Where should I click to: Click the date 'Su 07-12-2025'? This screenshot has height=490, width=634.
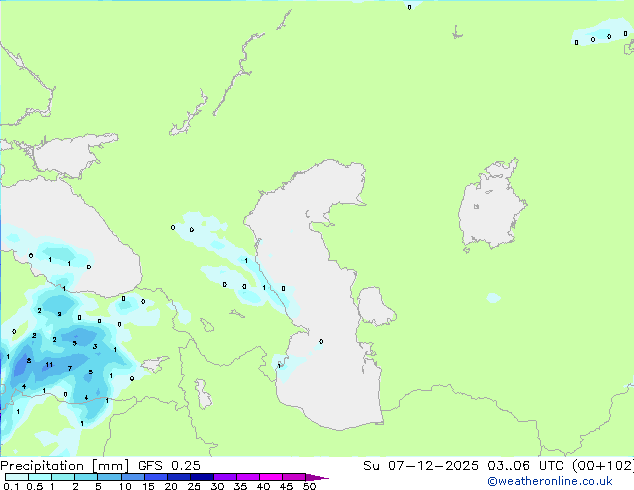point(421,466)
